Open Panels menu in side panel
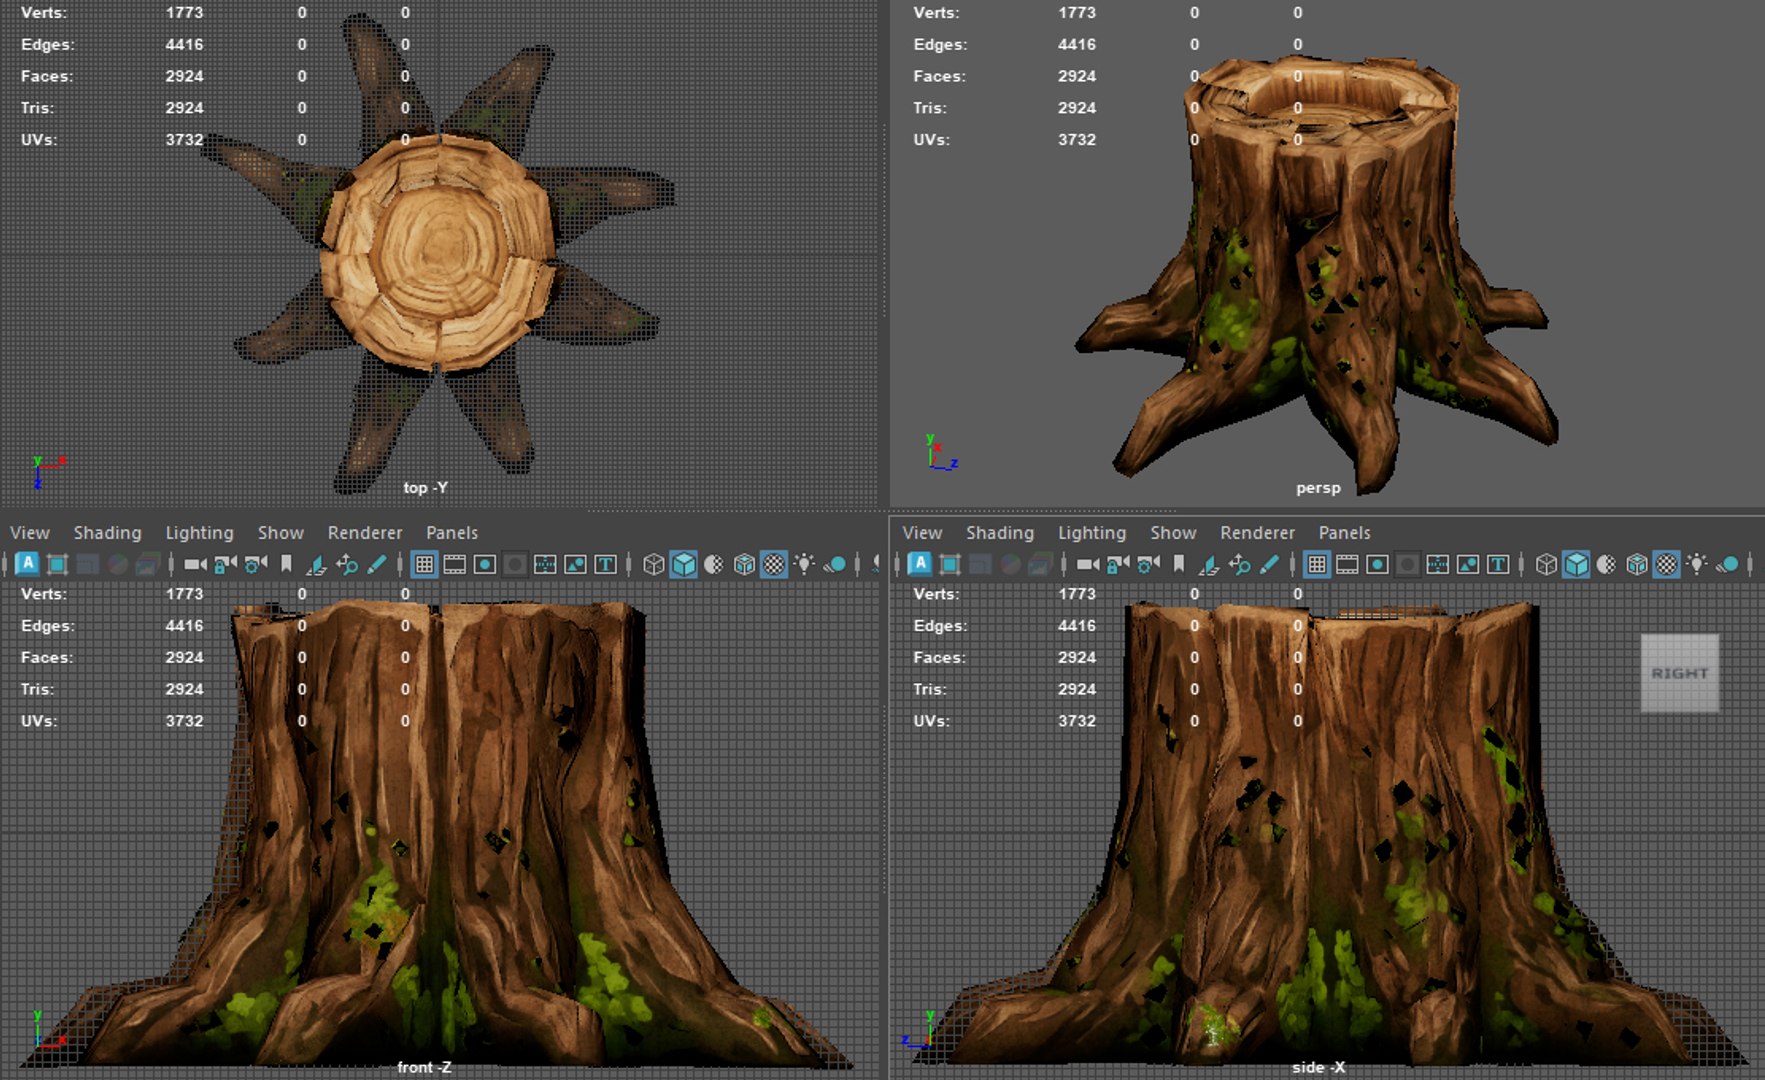The image size is (1765, 1080). (1344, 533)
